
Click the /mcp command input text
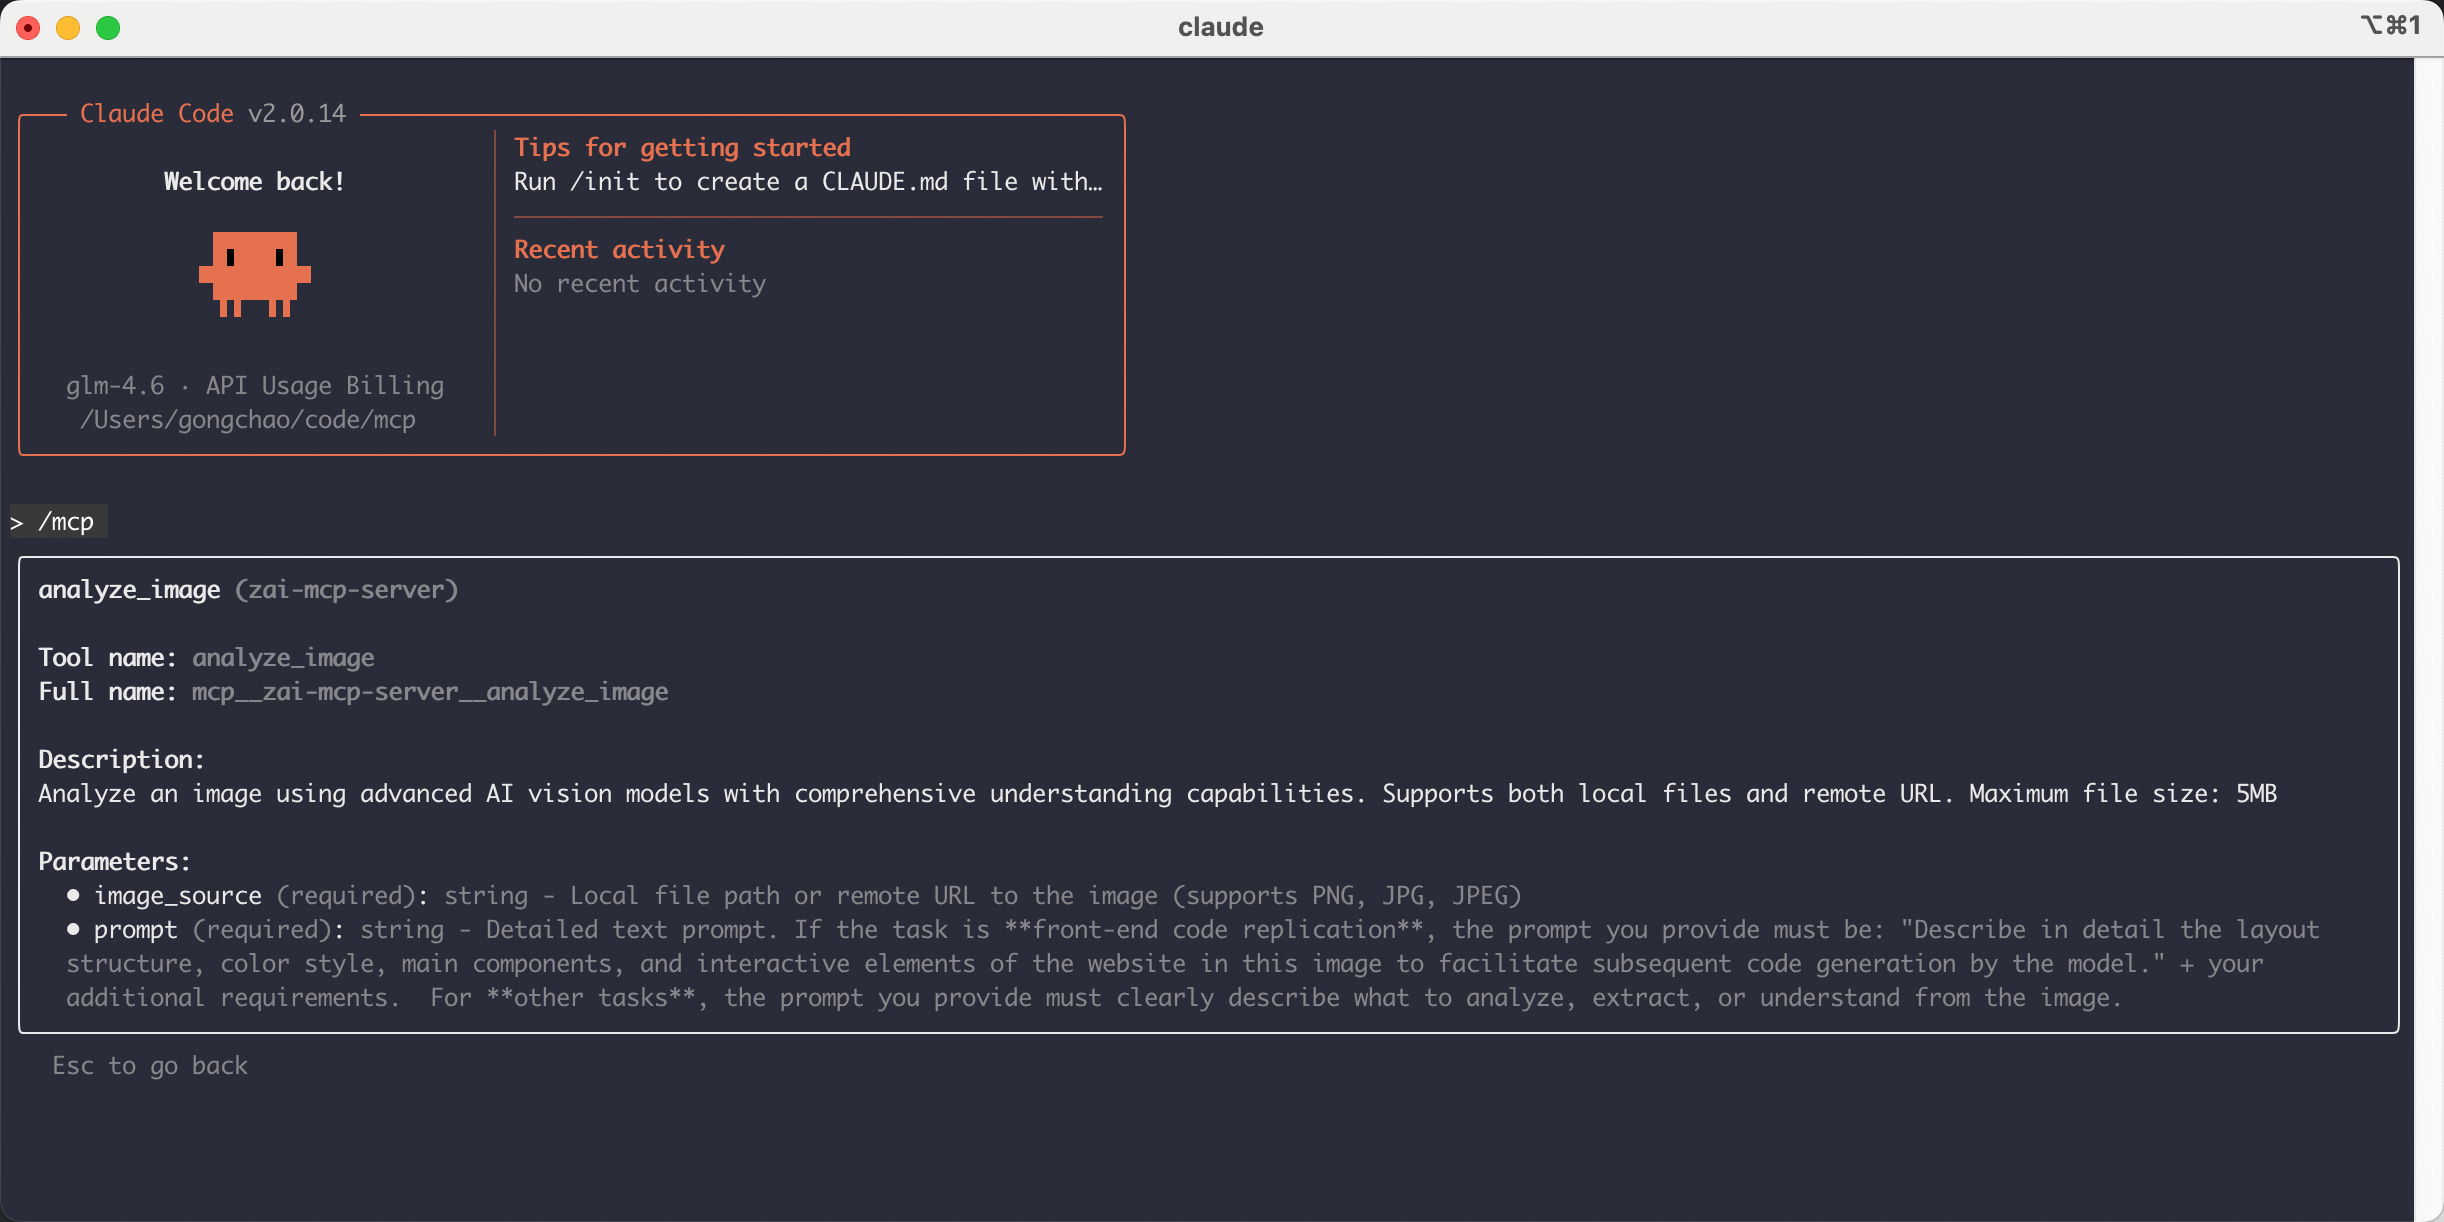(x=66, y=522)
